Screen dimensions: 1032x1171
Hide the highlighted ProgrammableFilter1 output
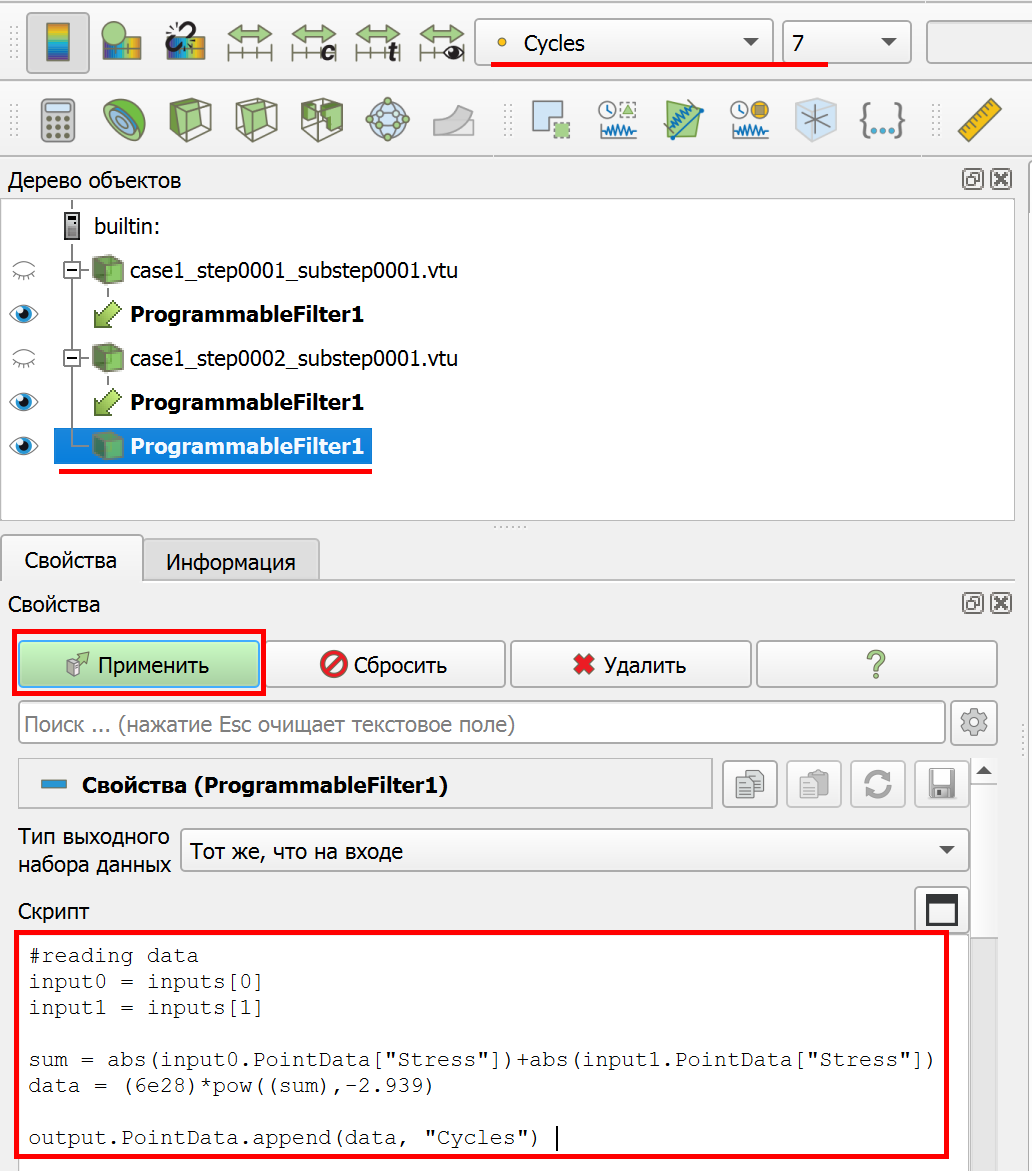(x=24, y=446)
